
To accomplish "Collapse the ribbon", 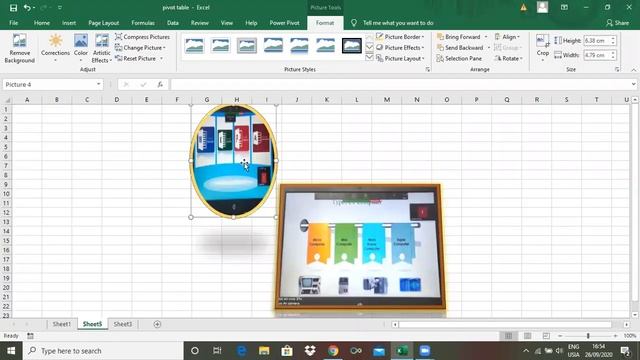I will pyautogui.click(x=633, y=70).
